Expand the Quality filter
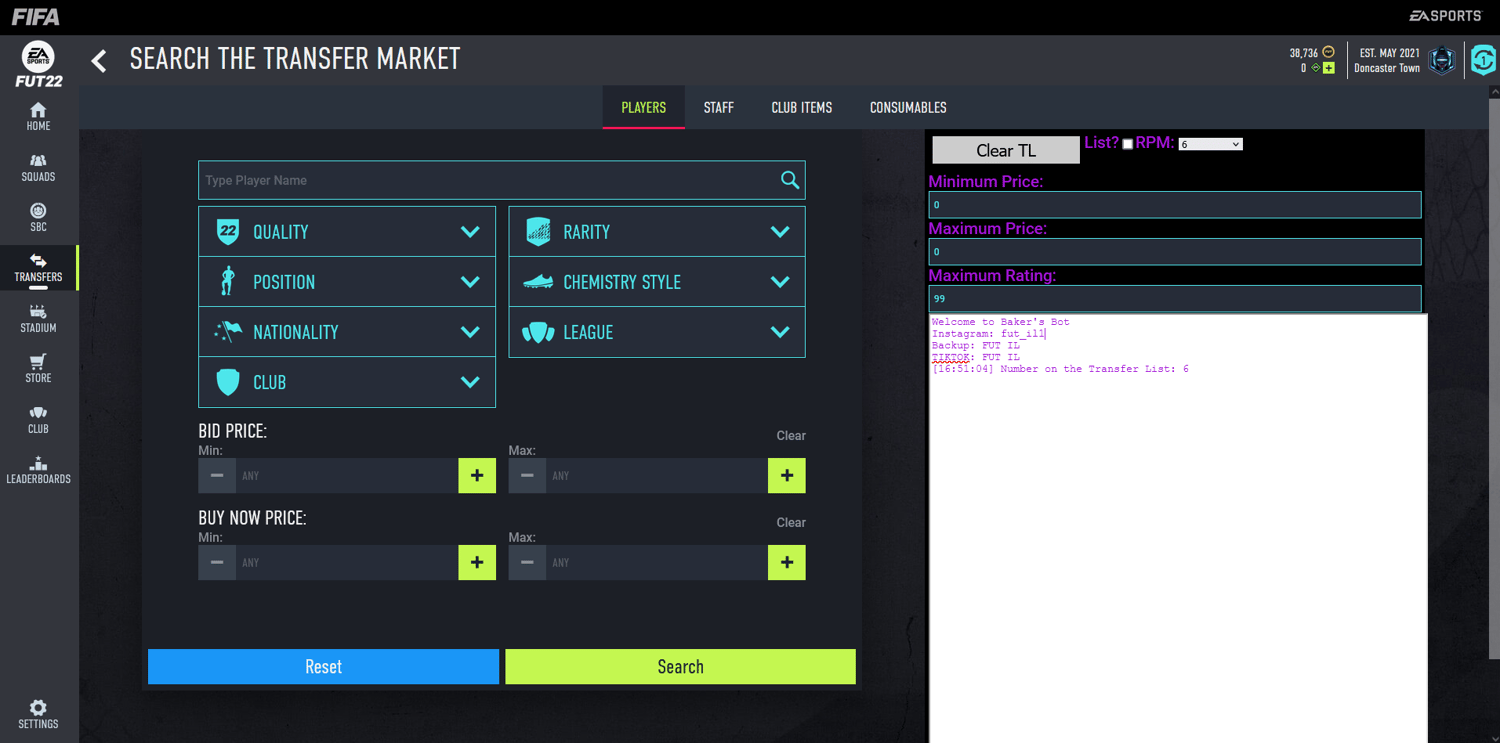Image resolution: width=1500 pixels, height=743 pixels. [347, 232]
